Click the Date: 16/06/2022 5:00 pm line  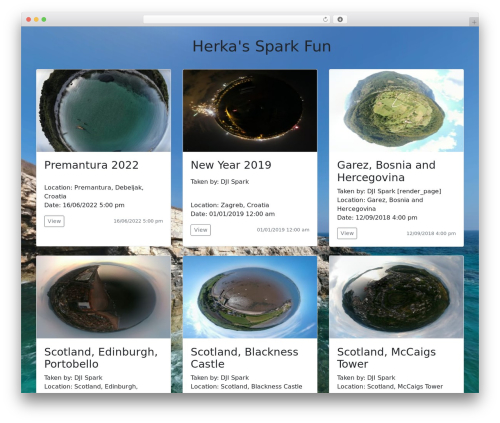click(84, 205)
